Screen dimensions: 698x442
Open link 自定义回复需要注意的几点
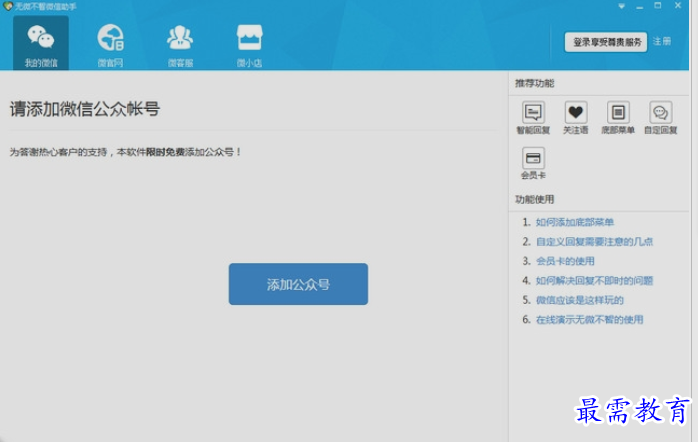[x=594, y=242]
